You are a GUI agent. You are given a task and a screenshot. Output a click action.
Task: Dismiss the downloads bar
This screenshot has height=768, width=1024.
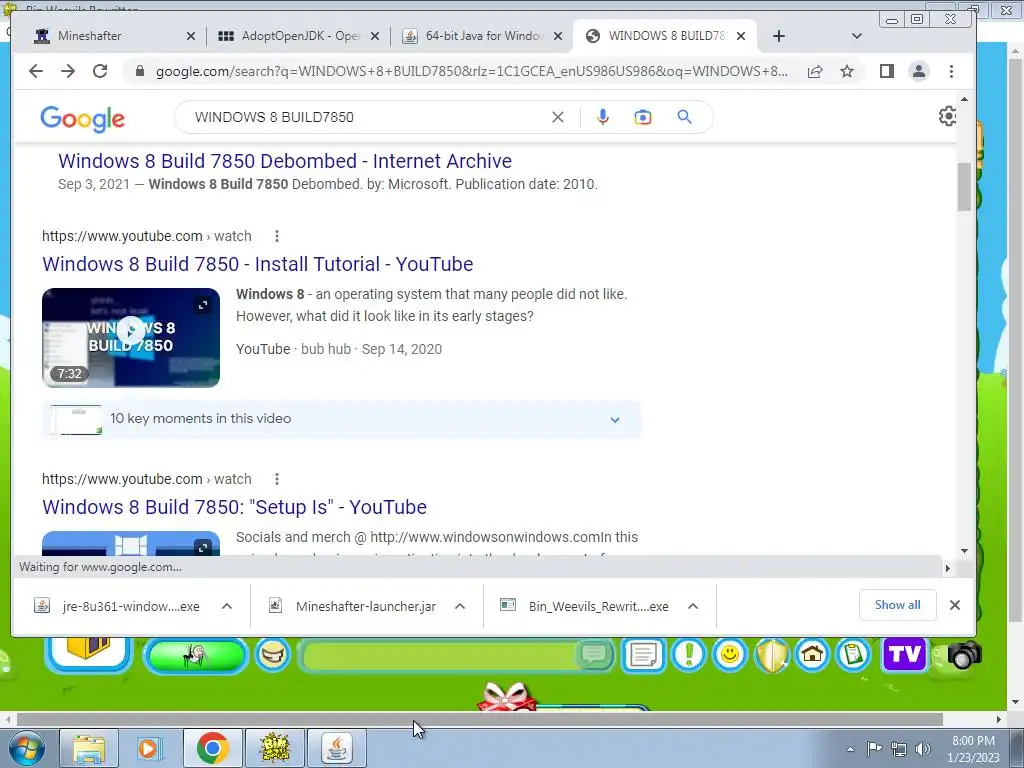(x=955, y=605)
